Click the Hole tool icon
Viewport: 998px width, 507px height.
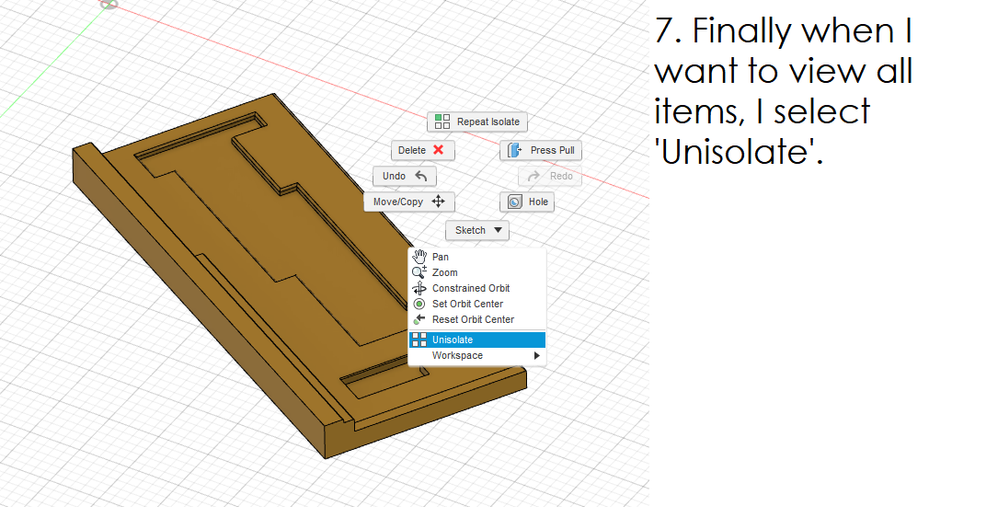click(x=515, y=202)
